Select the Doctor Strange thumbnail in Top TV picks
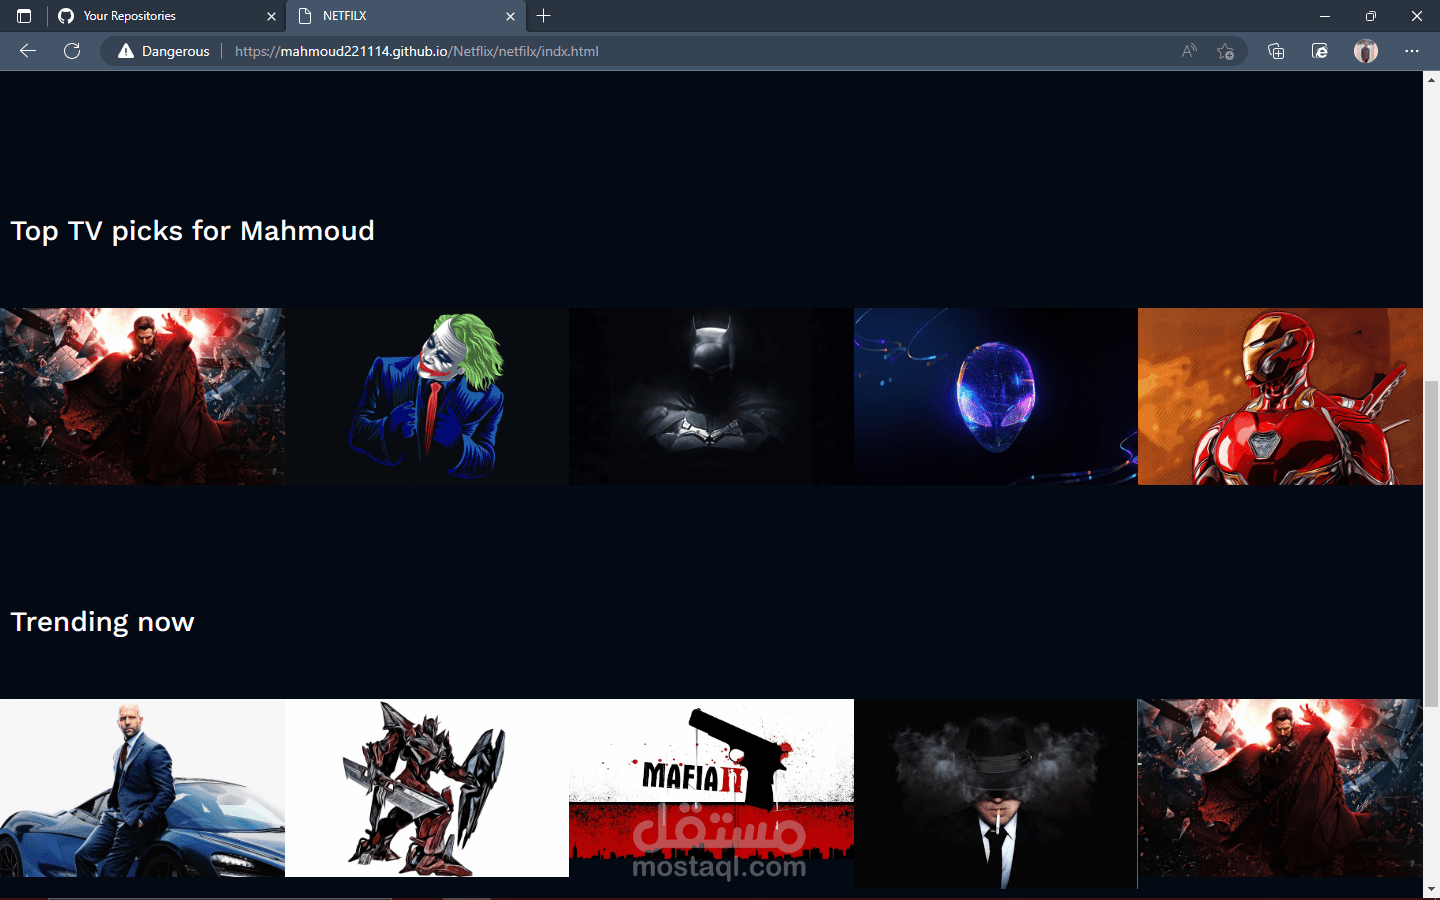This screenshot has width=1440, height=900. 142,396
